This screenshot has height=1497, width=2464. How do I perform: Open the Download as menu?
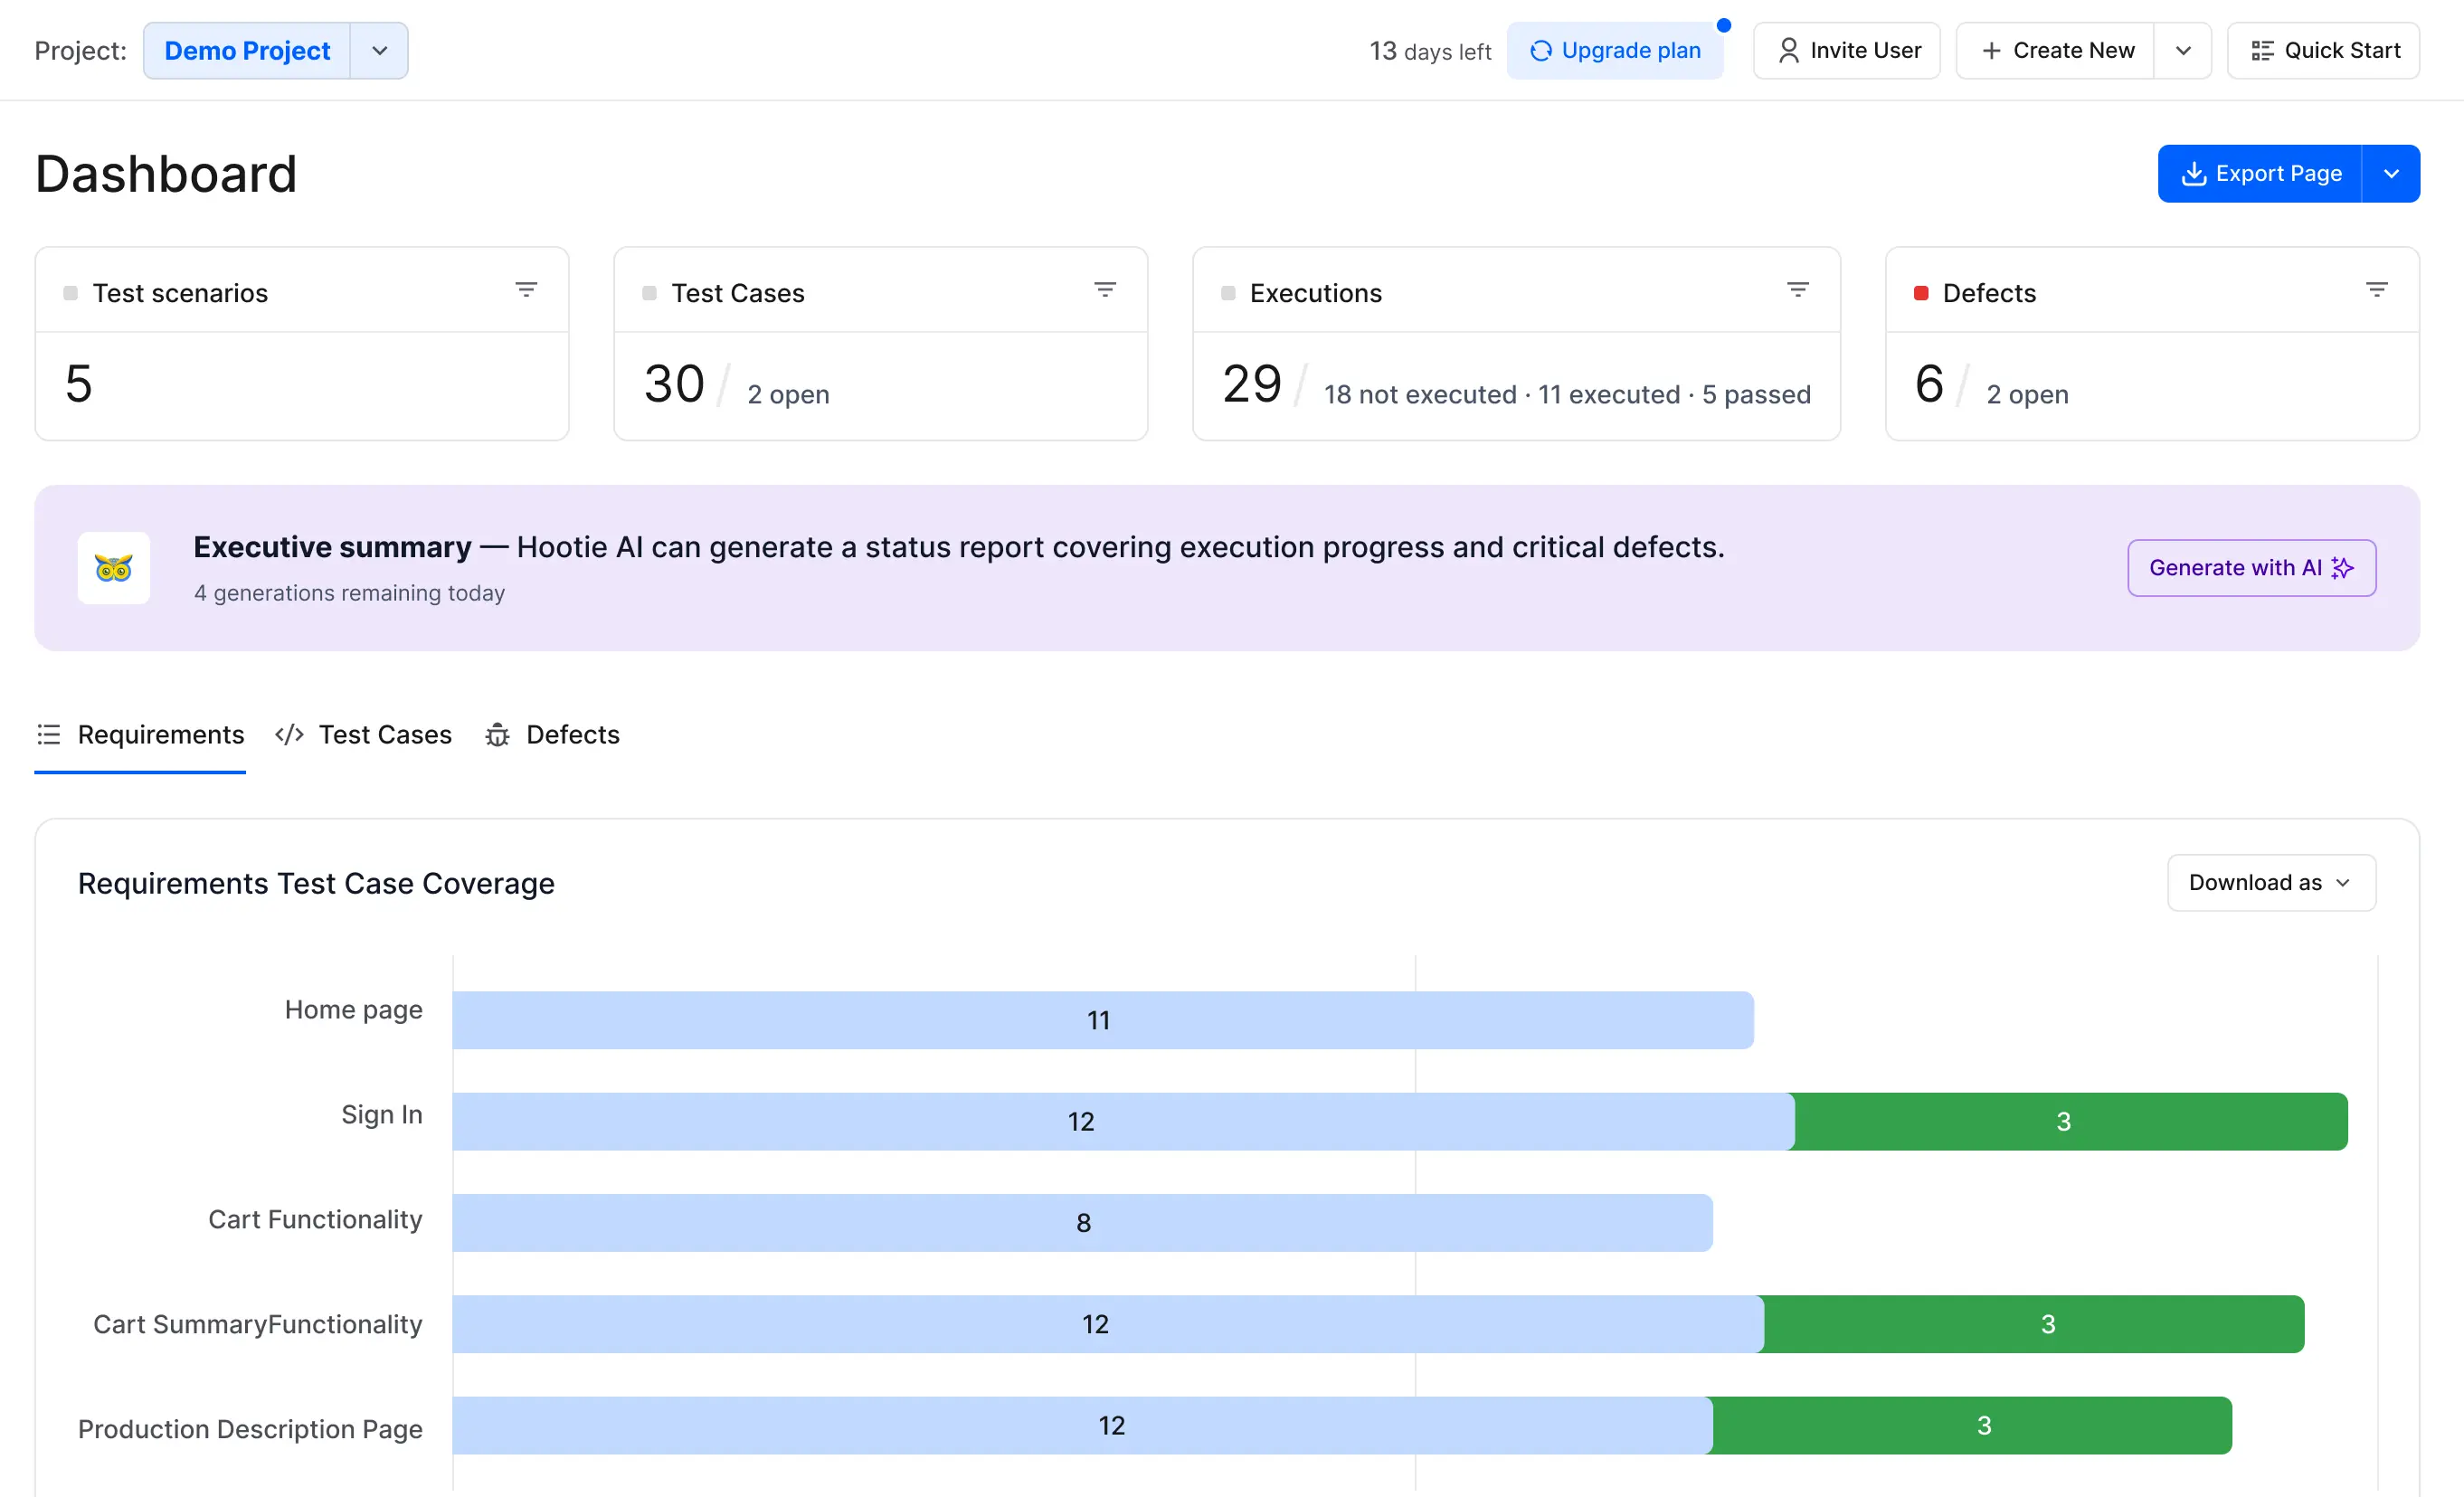tap(2270, 882)
